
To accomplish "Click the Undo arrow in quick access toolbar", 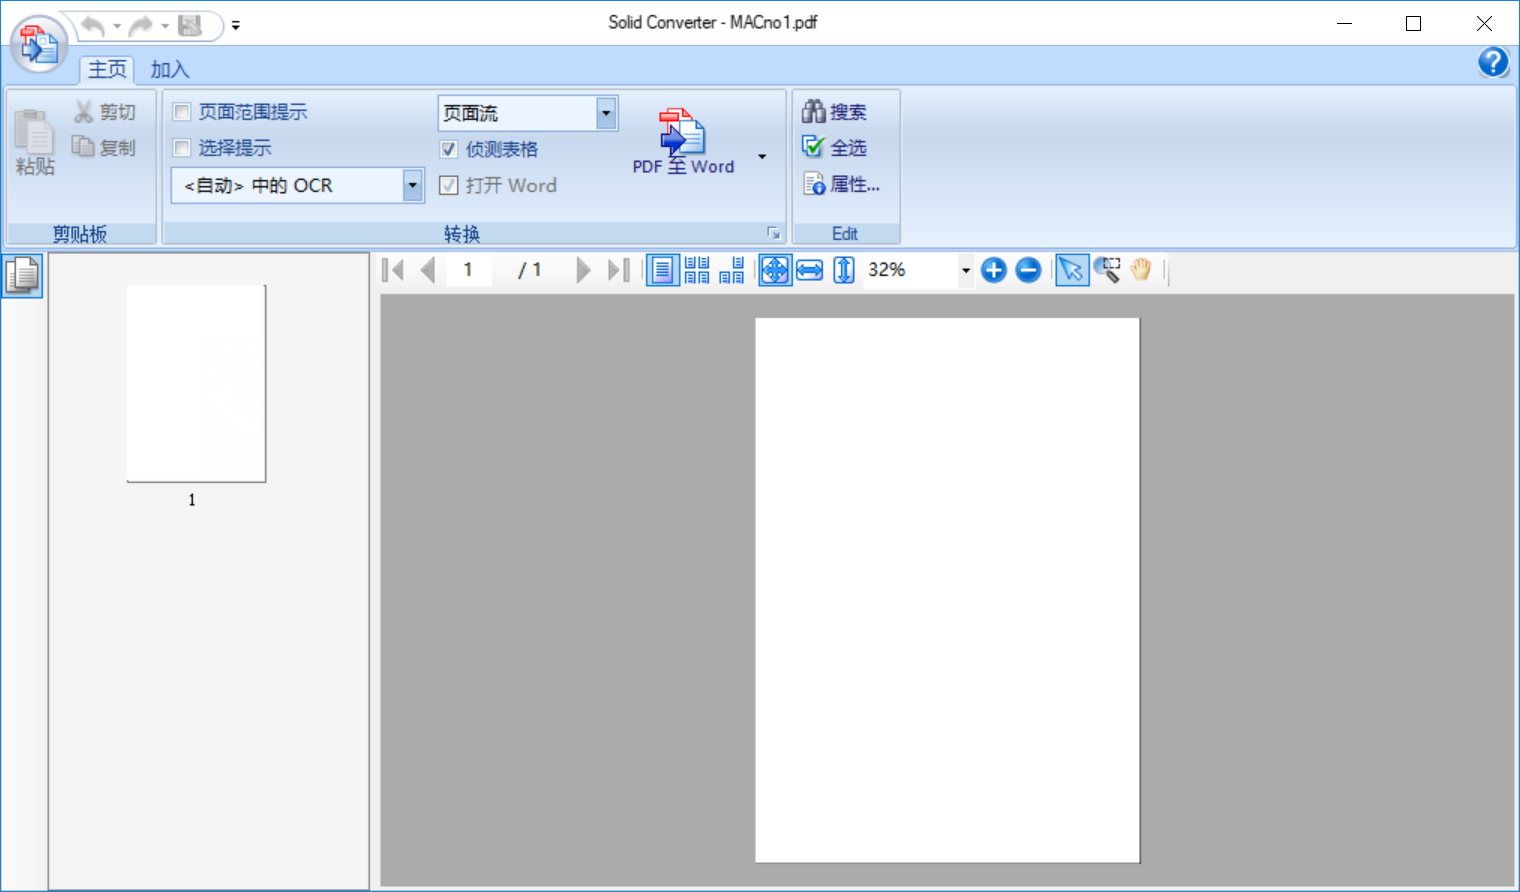I will 92,25.
